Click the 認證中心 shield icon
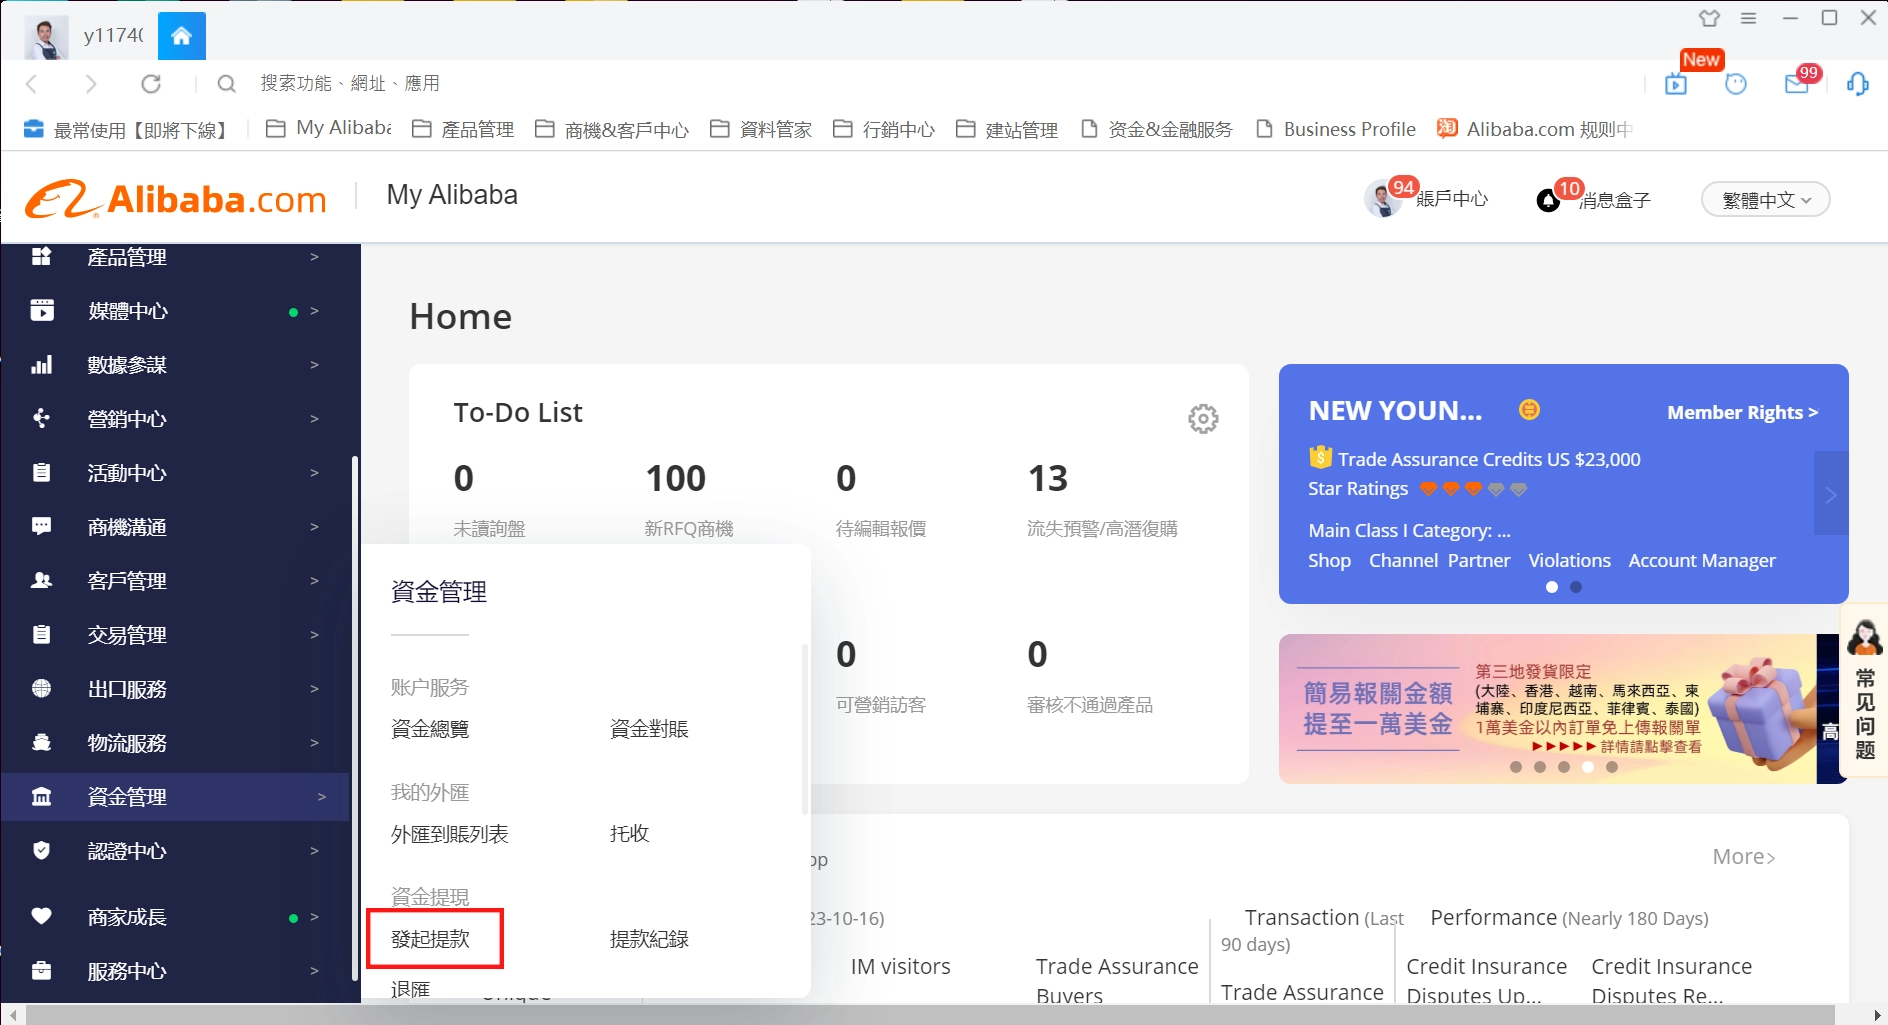 pyautogui.click(x=41, y=851)
